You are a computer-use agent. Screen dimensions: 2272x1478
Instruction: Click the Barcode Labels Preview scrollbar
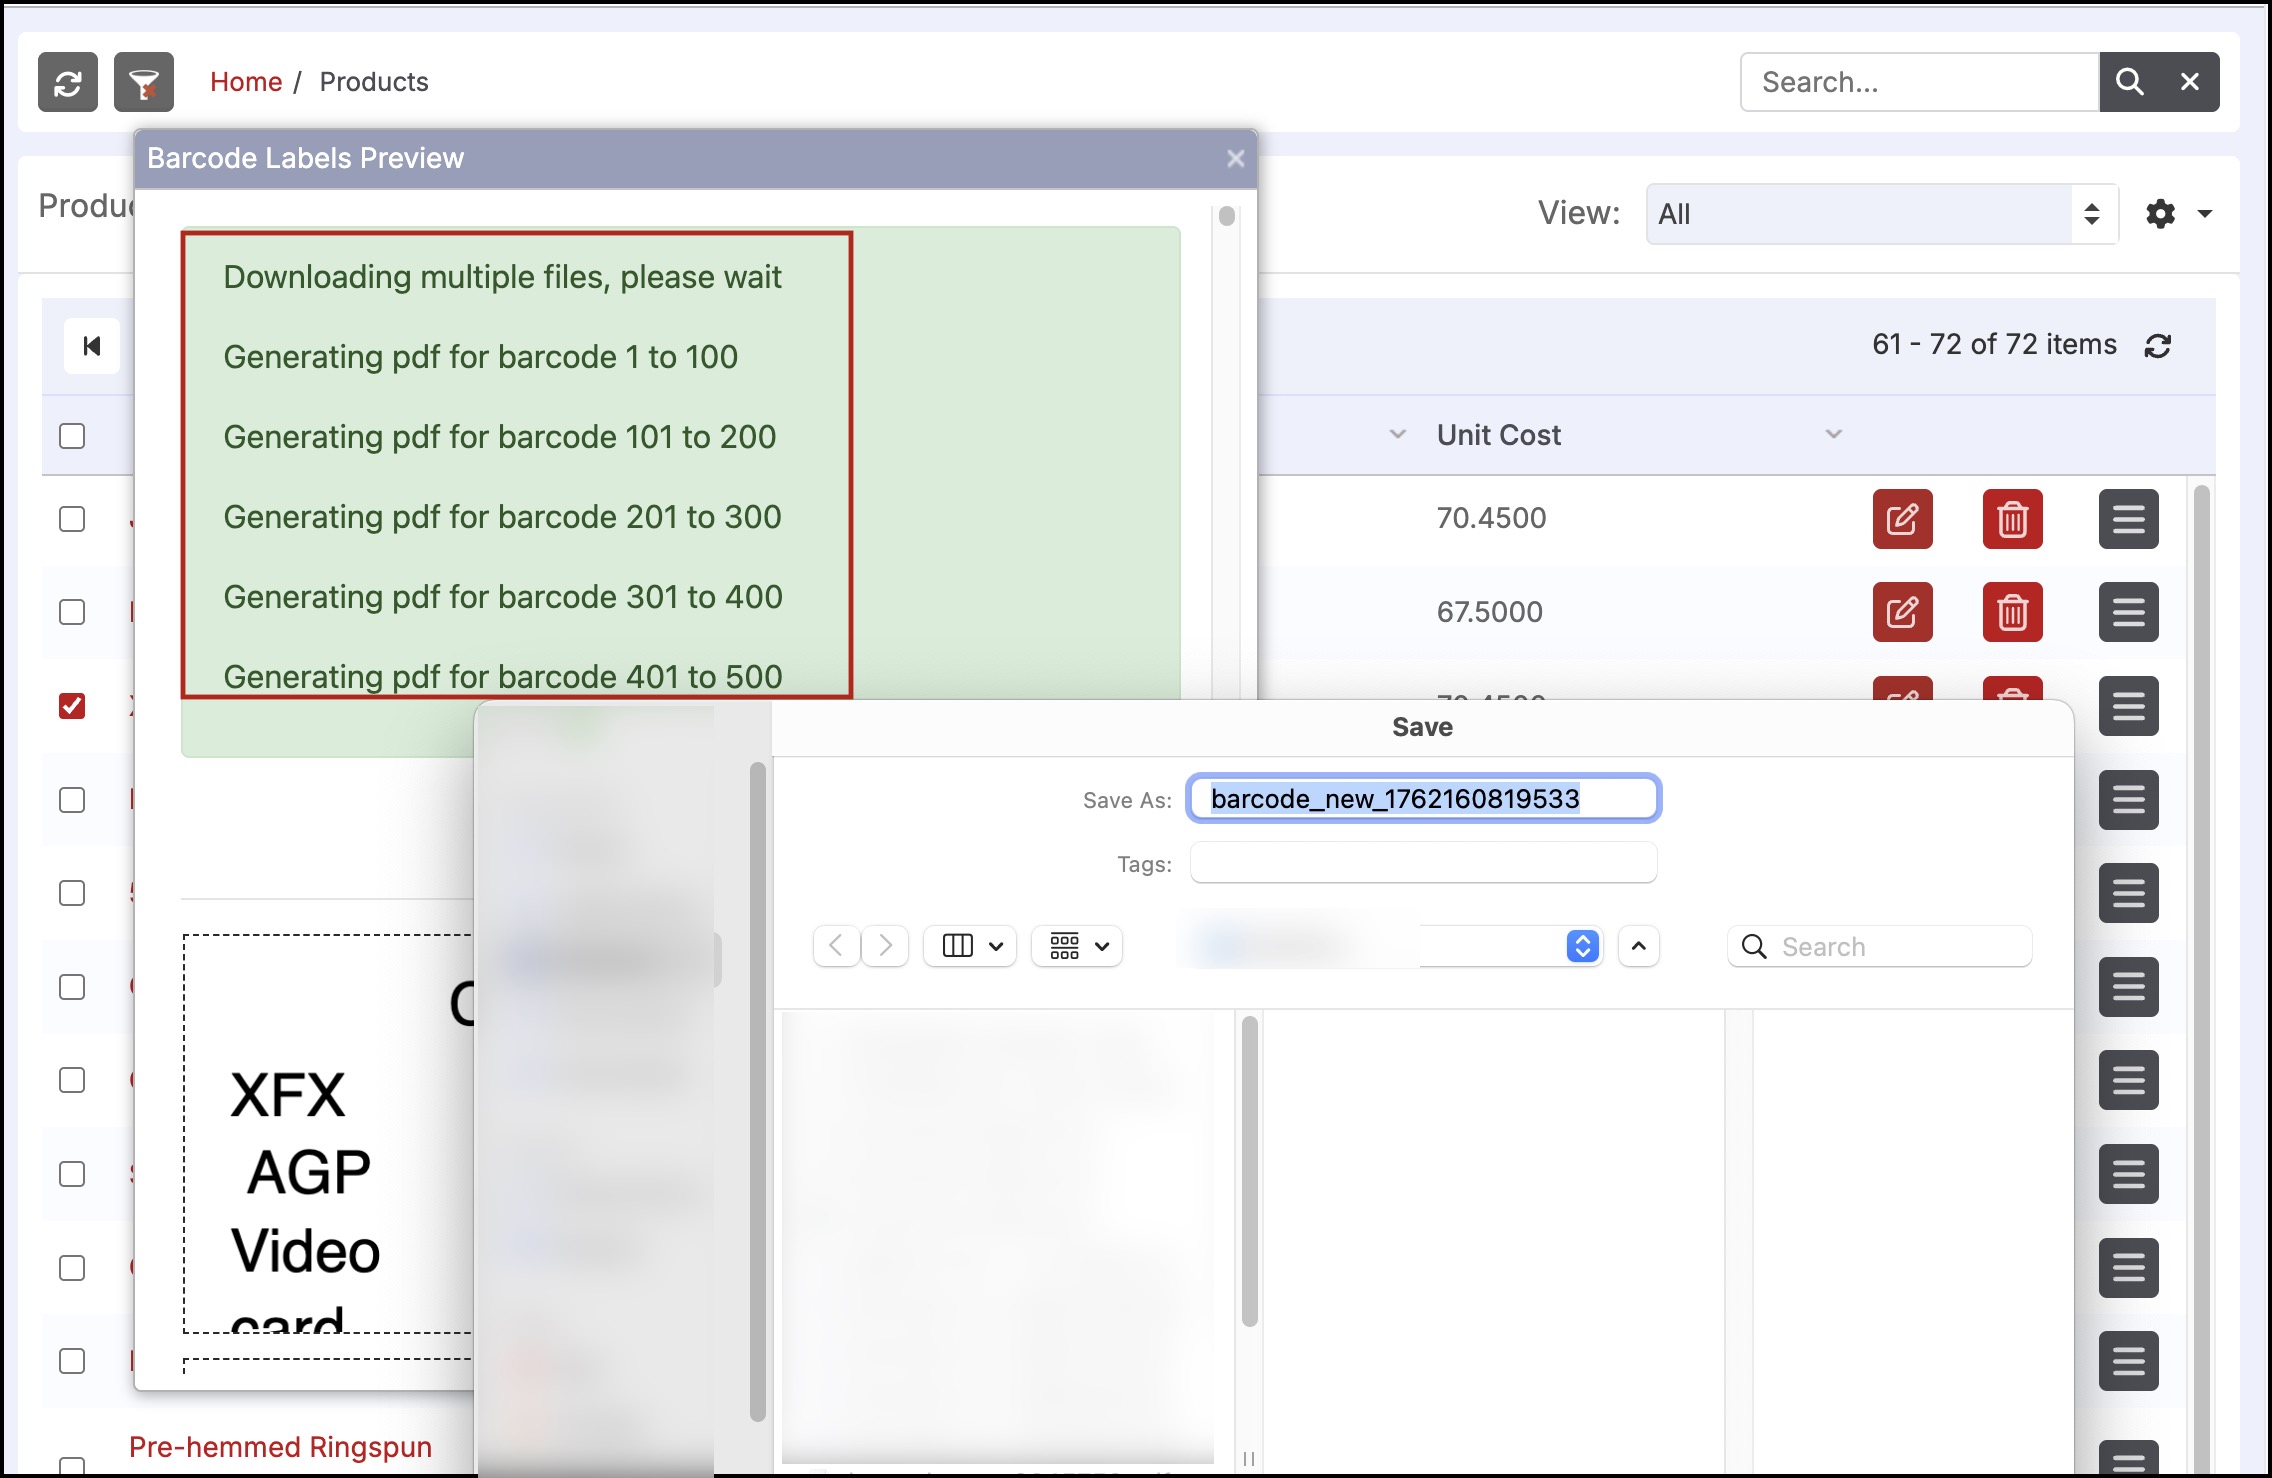coord(1227,216)
